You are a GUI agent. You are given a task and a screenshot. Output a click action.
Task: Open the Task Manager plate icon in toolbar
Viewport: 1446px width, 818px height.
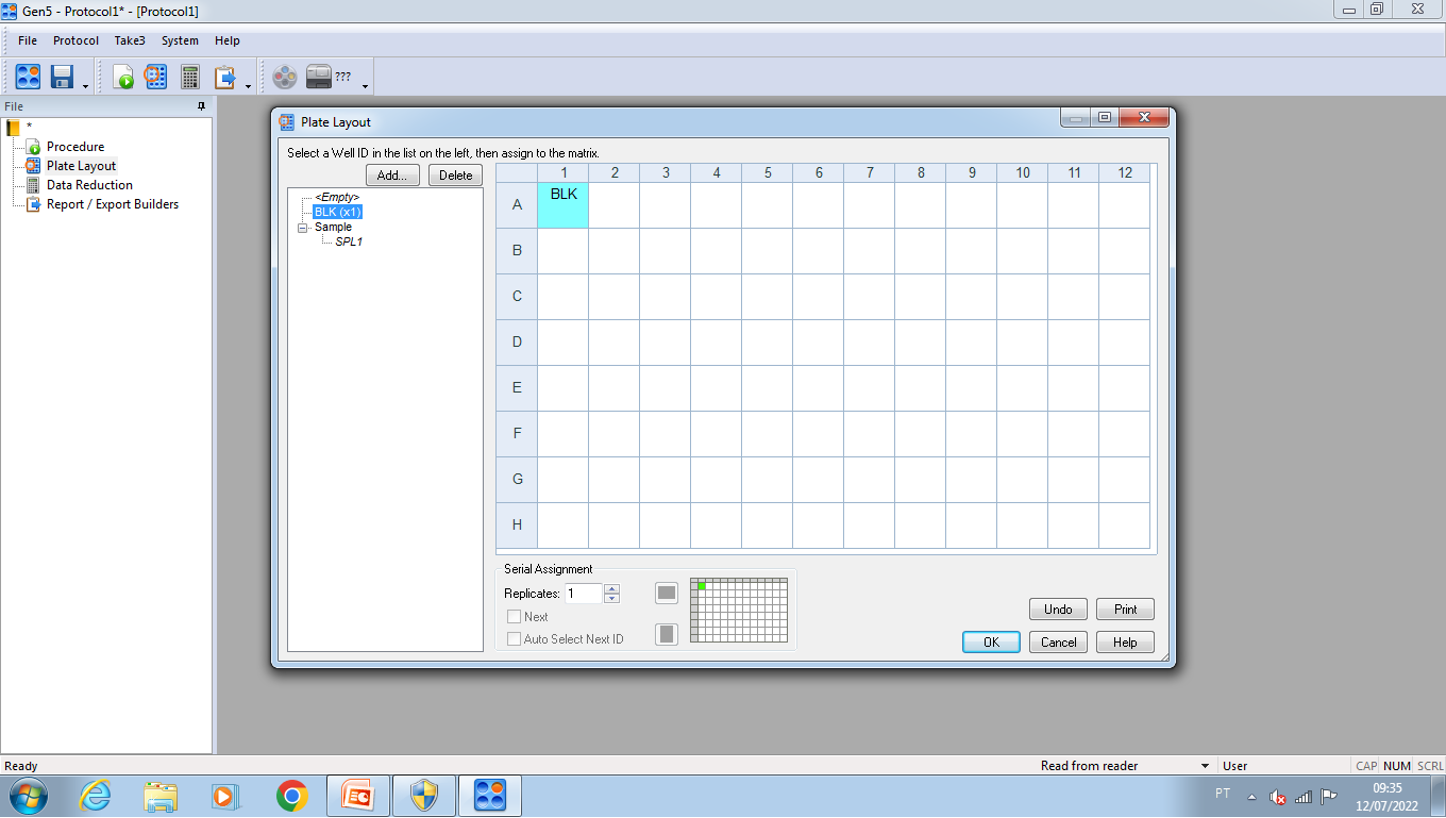point(28,76)
